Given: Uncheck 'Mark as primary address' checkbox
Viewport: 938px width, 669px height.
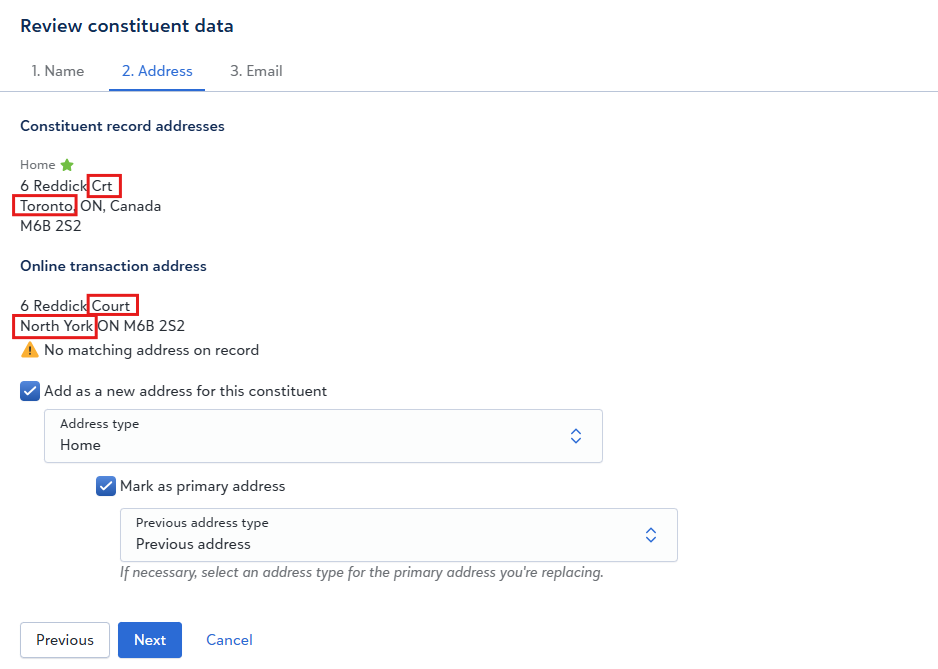Looking at the screenshot, I should pos(106,486).
